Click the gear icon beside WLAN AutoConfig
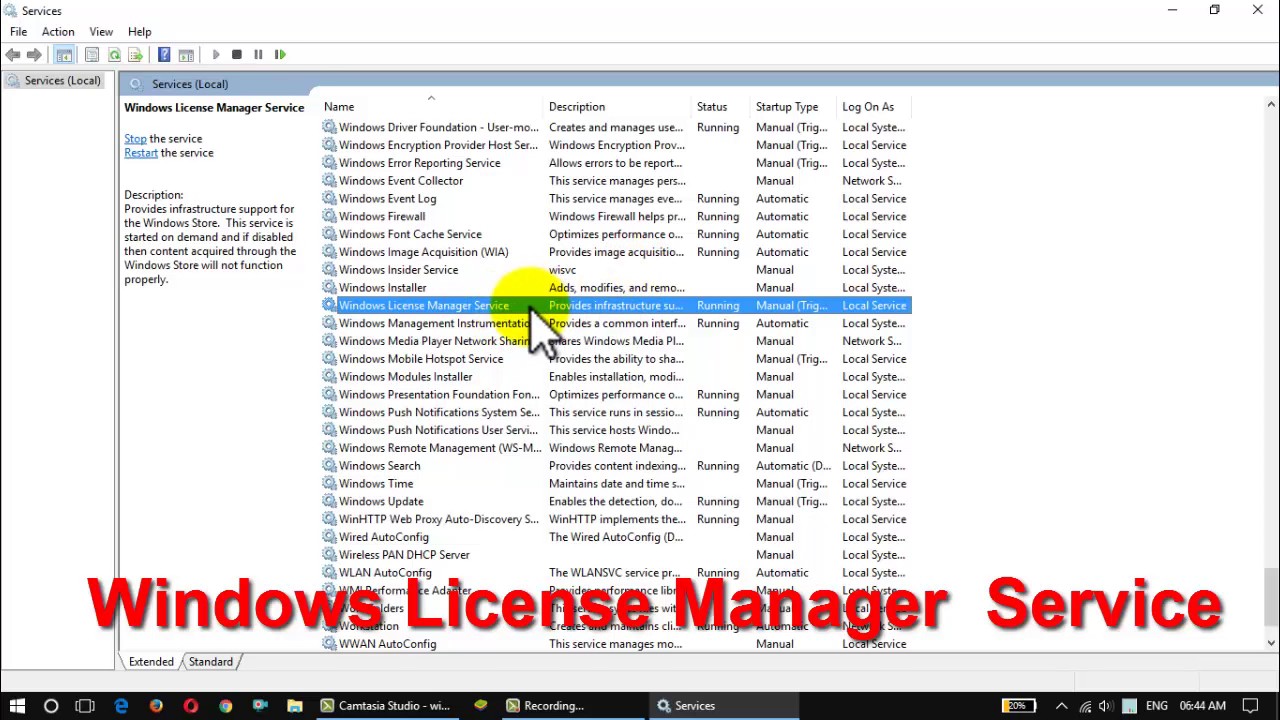Image resolution: width=1280 pixels, height=720 pixels. [329, 573]
